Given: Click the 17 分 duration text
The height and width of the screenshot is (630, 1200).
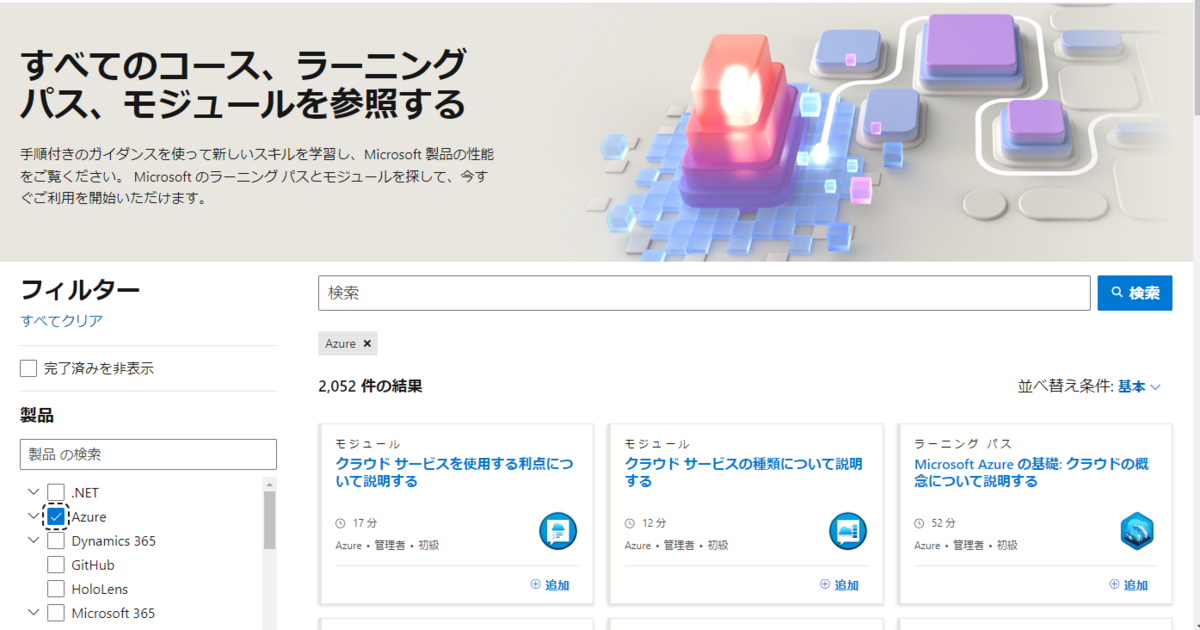Looking at the screenshot, I should coord(364,523).
